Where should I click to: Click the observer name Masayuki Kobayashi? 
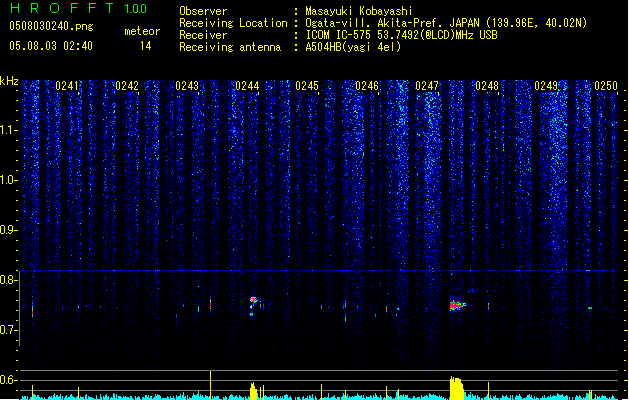pos(359,11)
